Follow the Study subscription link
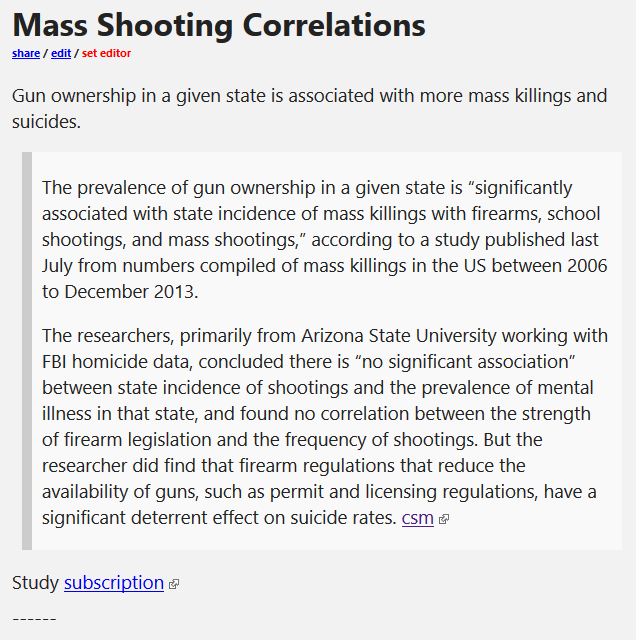Viewport: 636px width, 640px height. coord(114,582)
